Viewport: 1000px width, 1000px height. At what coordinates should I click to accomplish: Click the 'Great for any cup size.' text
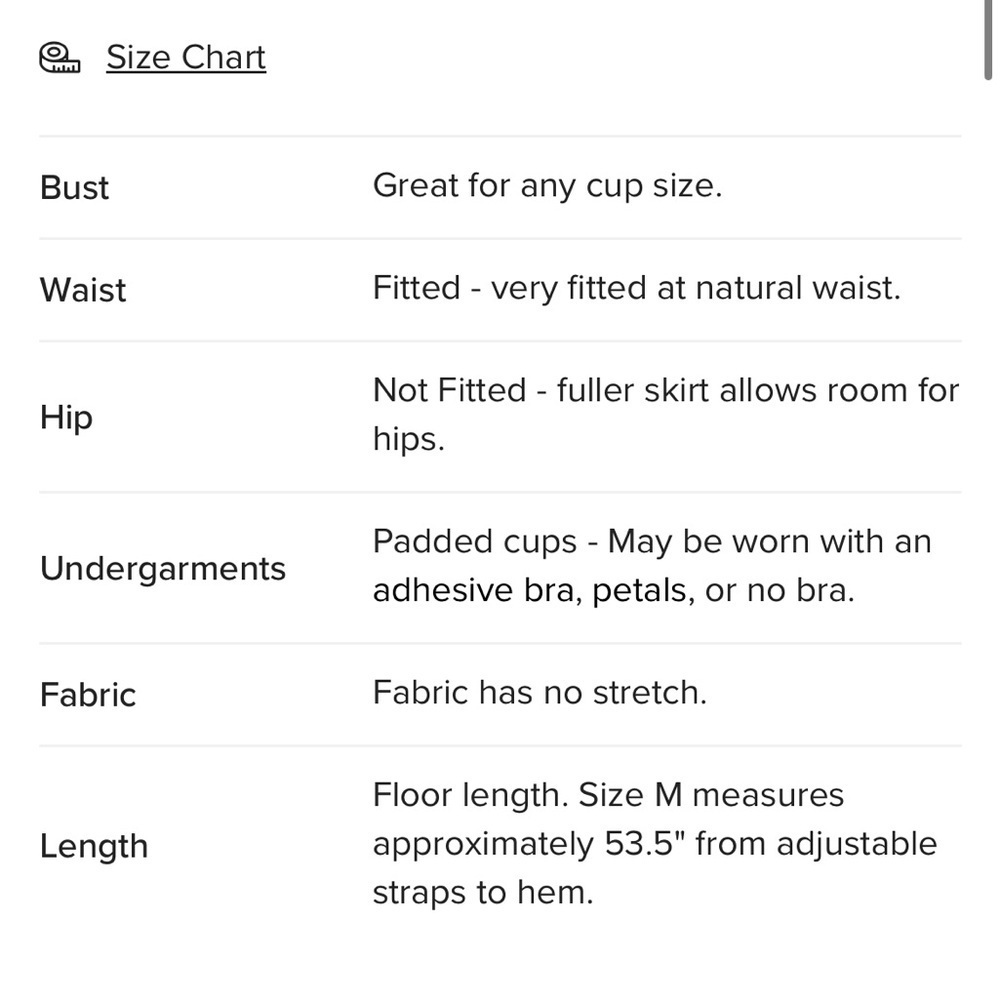click(547, 186)
